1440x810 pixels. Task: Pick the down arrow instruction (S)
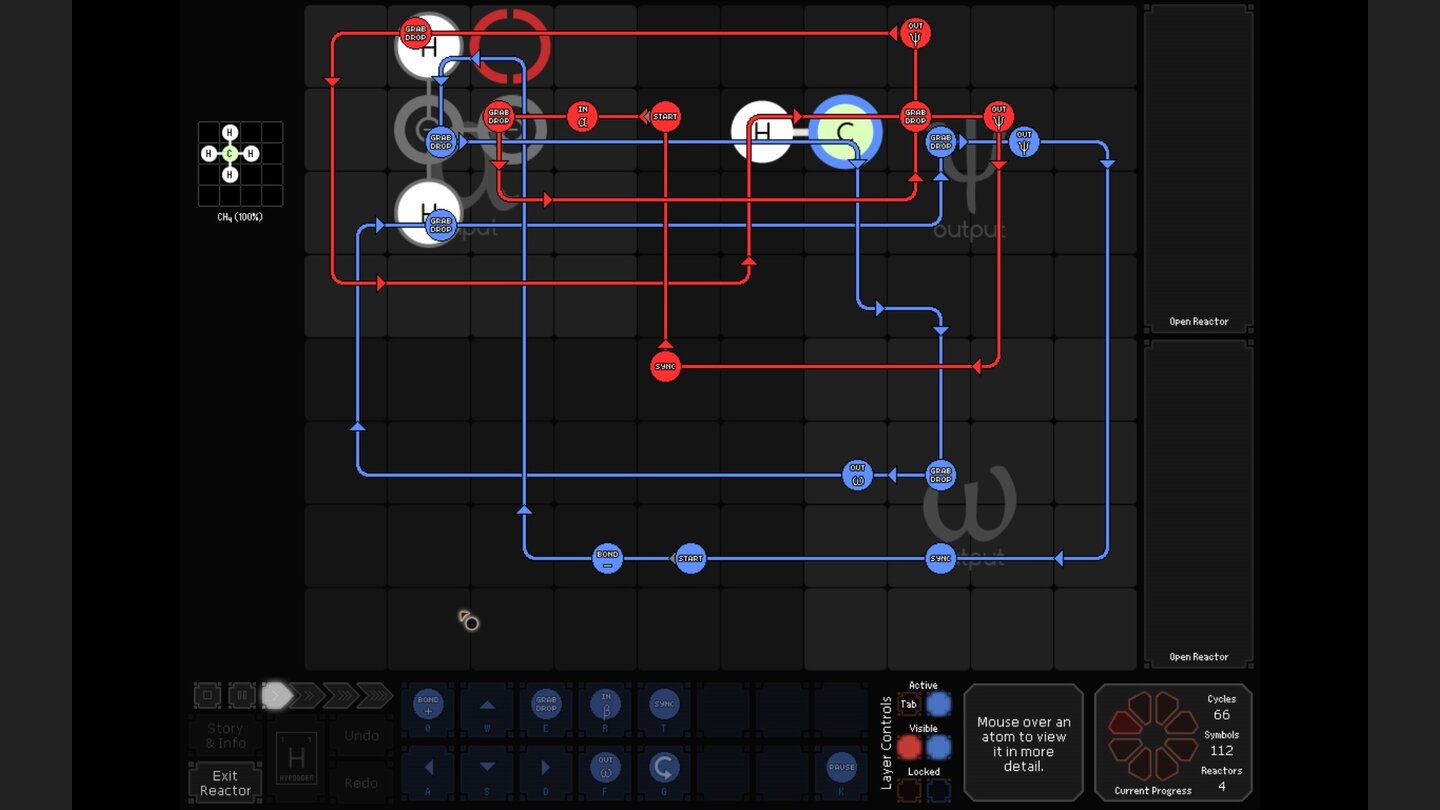point(487,773)
